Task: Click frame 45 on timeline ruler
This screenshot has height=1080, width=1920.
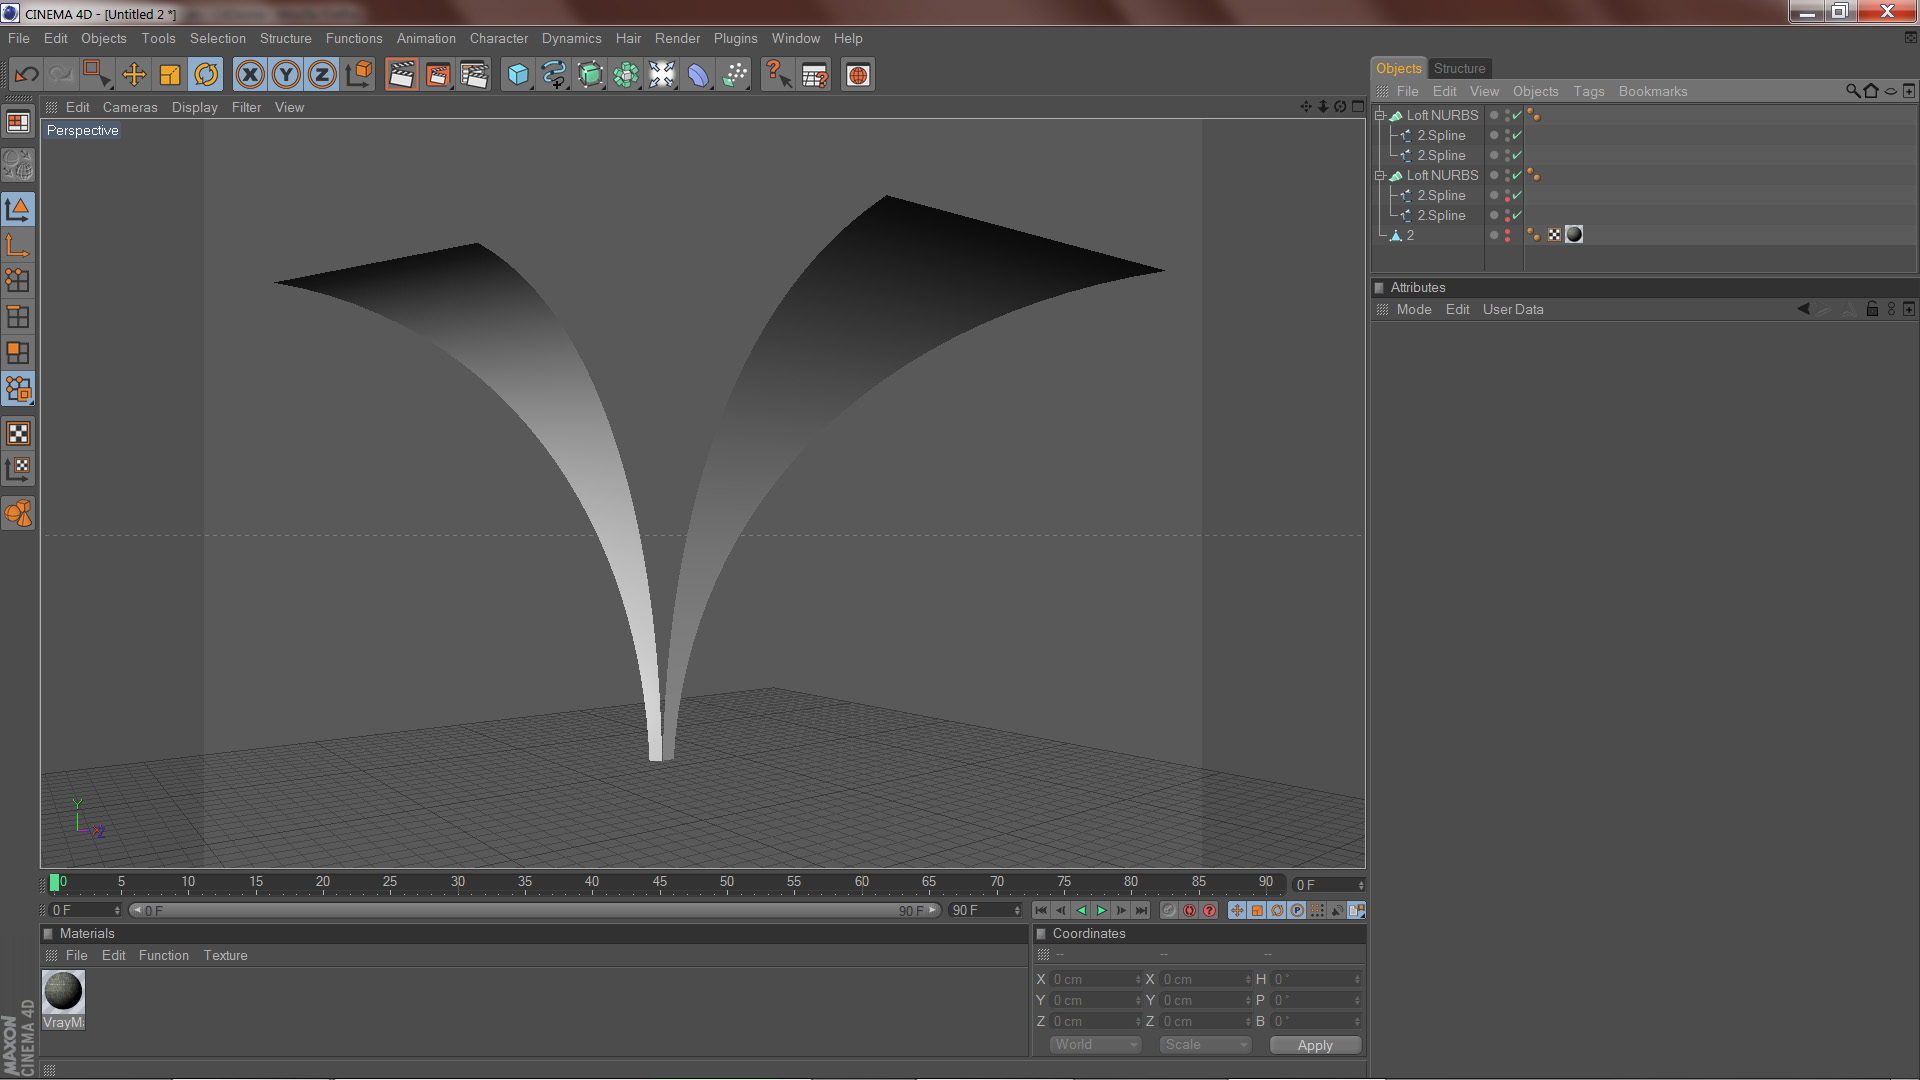Action: pos(659,883)
